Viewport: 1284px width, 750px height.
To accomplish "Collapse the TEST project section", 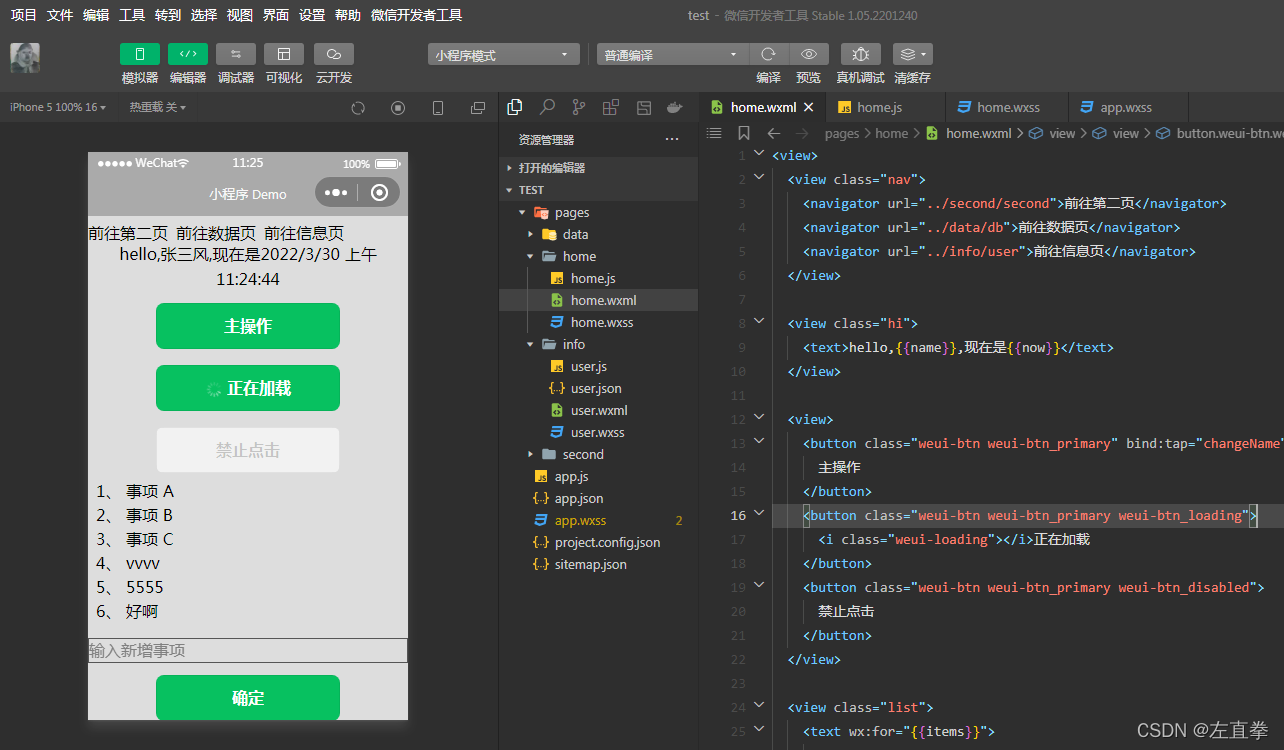I will (599, 190).
